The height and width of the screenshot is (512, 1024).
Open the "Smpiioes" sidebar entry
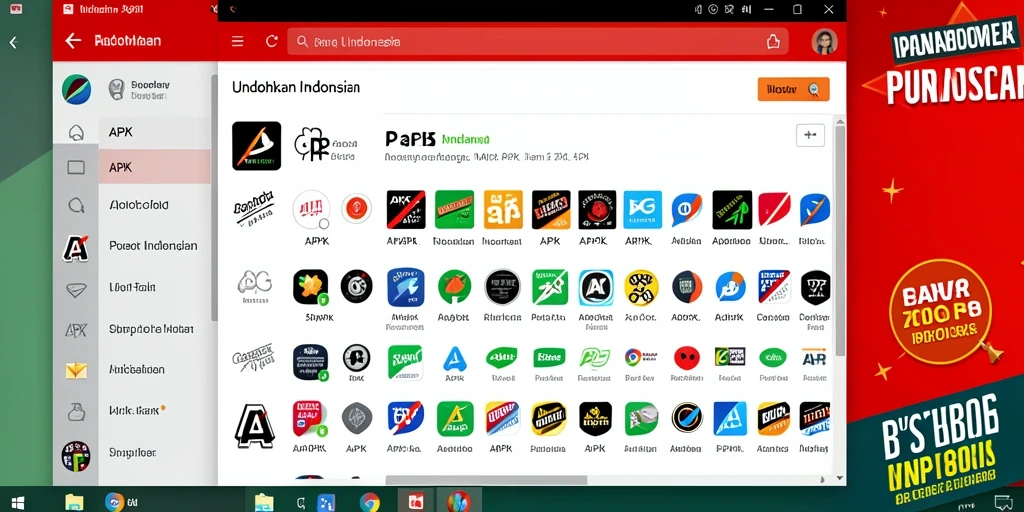coord(133,452)
